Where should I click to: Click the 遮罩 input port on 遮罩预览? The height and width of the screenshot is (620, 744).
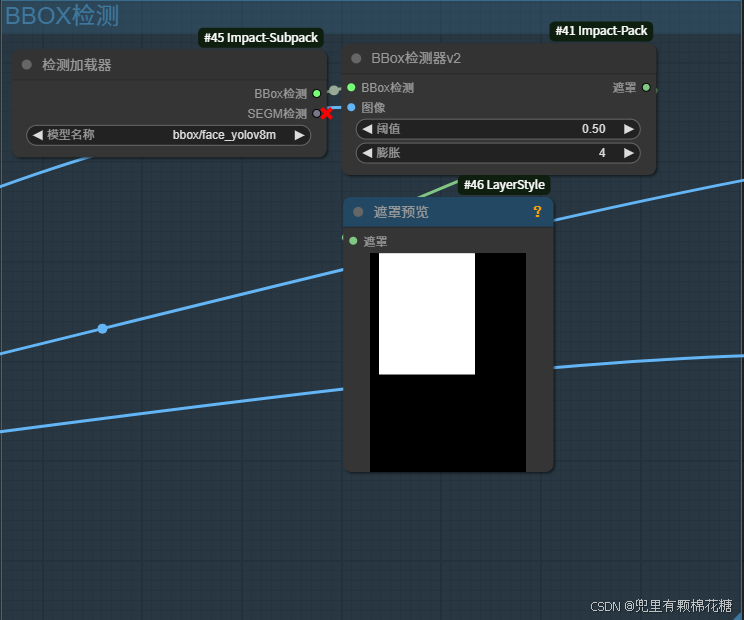[353, 241]
